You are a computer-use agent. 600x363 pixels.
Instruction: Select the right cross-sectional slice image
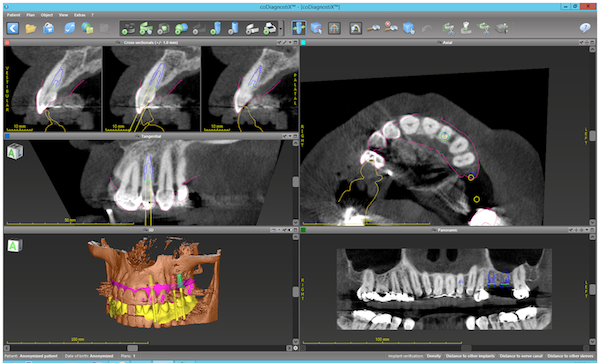pyautogui.click(x=249, y=89)
